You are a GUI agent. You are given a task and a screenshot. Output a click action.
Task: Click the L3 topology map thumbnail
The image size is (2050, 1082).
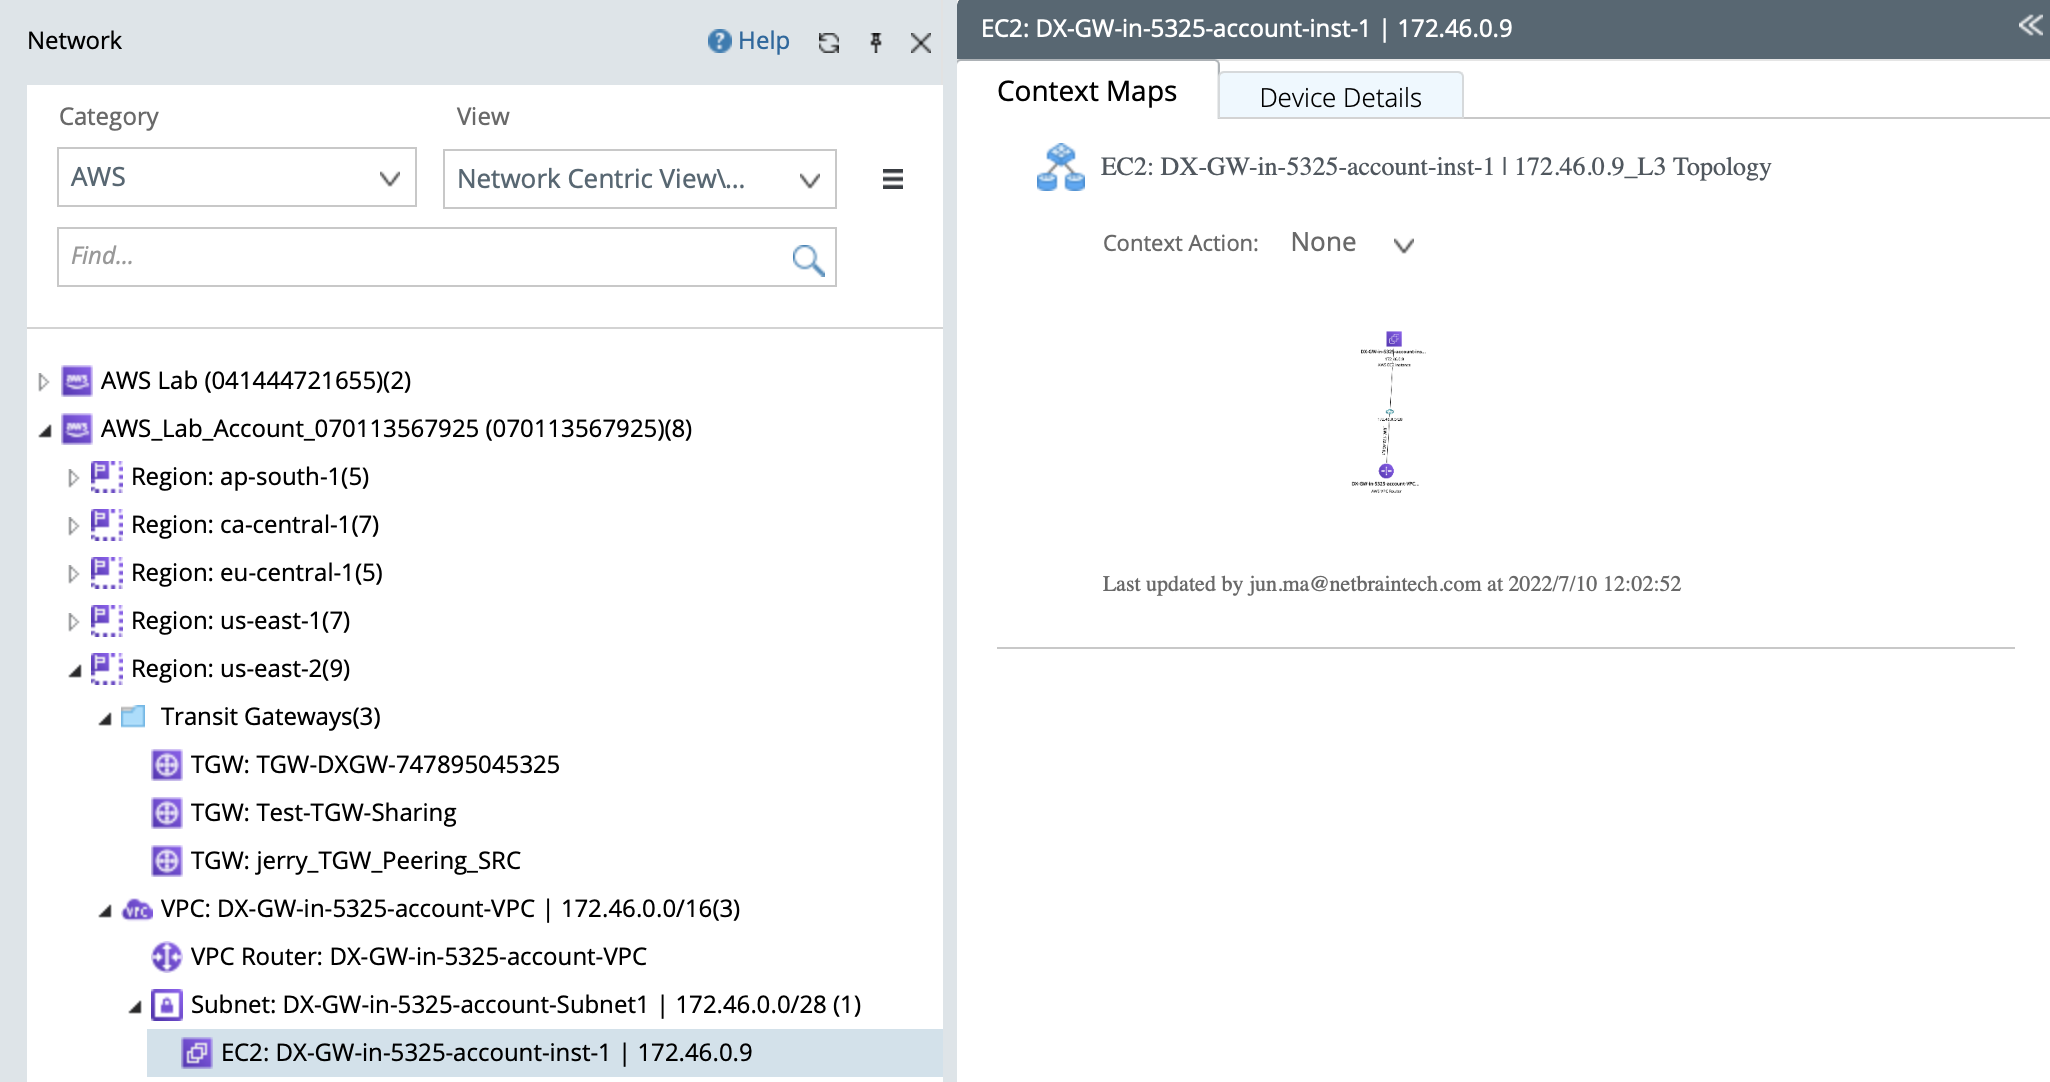[1389, 412]
